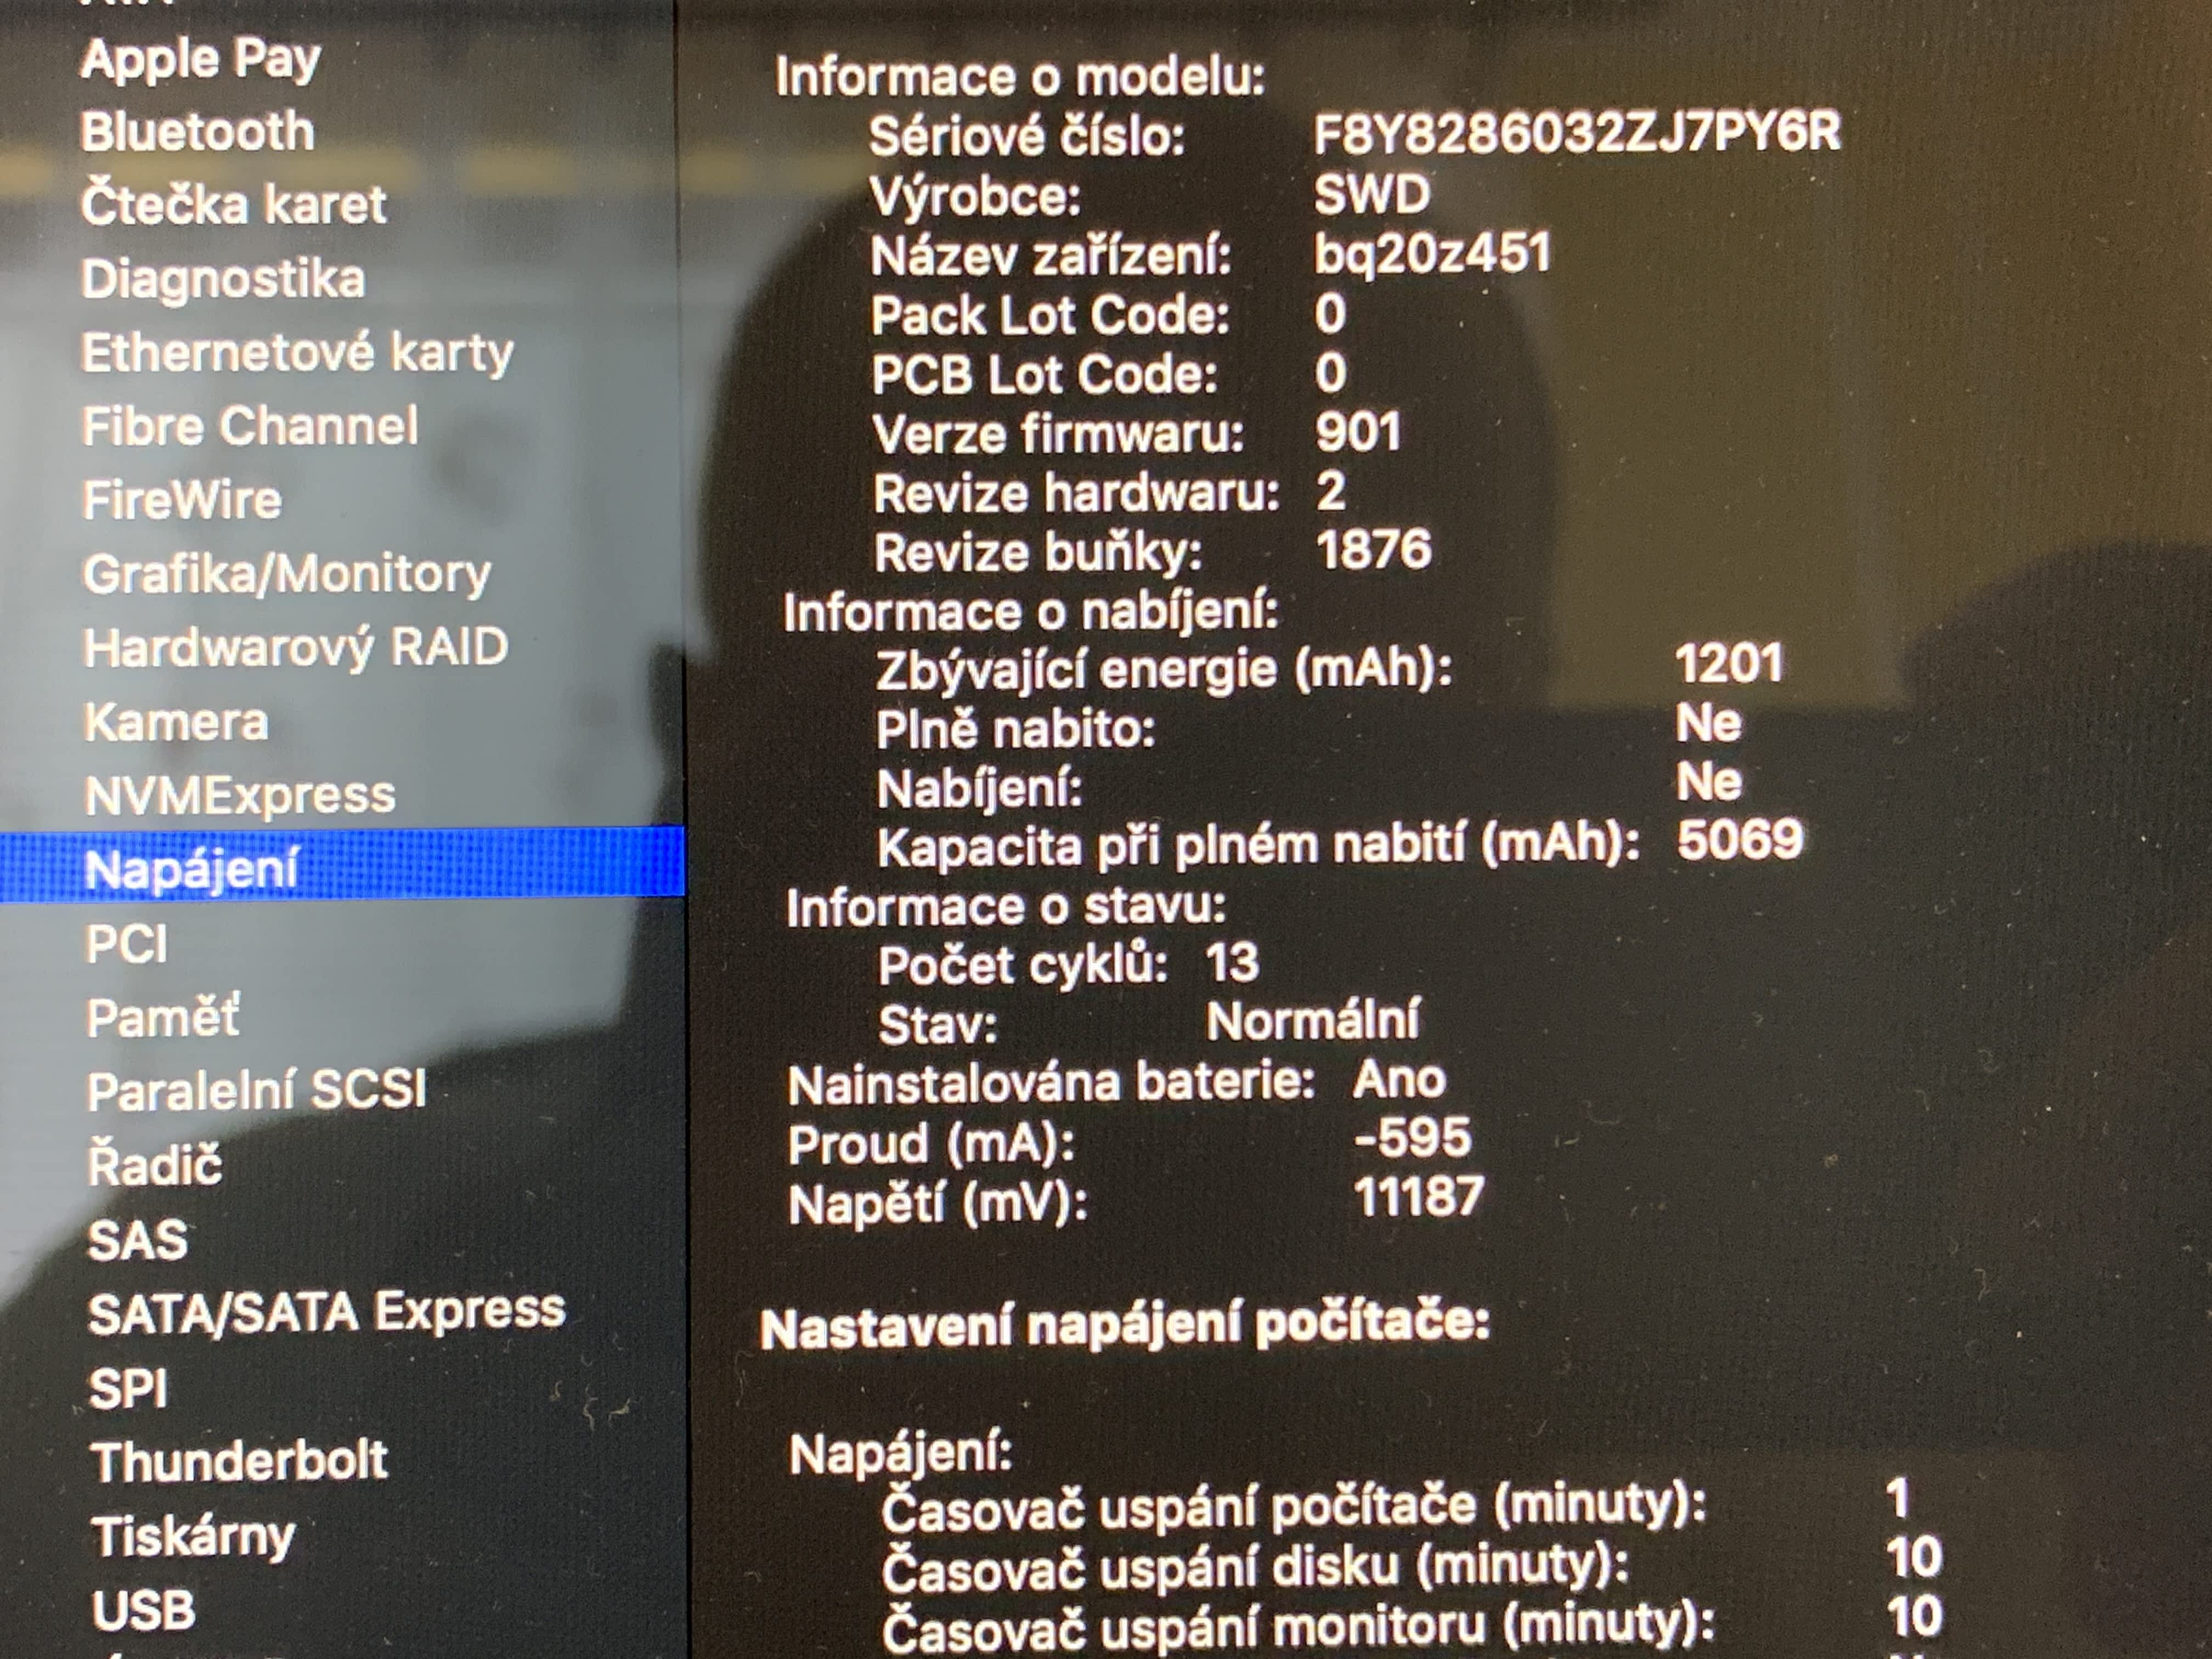The image size is (2212, 1659).
Task: Open the Bluetooth hardware section
Action: point(197,132)
